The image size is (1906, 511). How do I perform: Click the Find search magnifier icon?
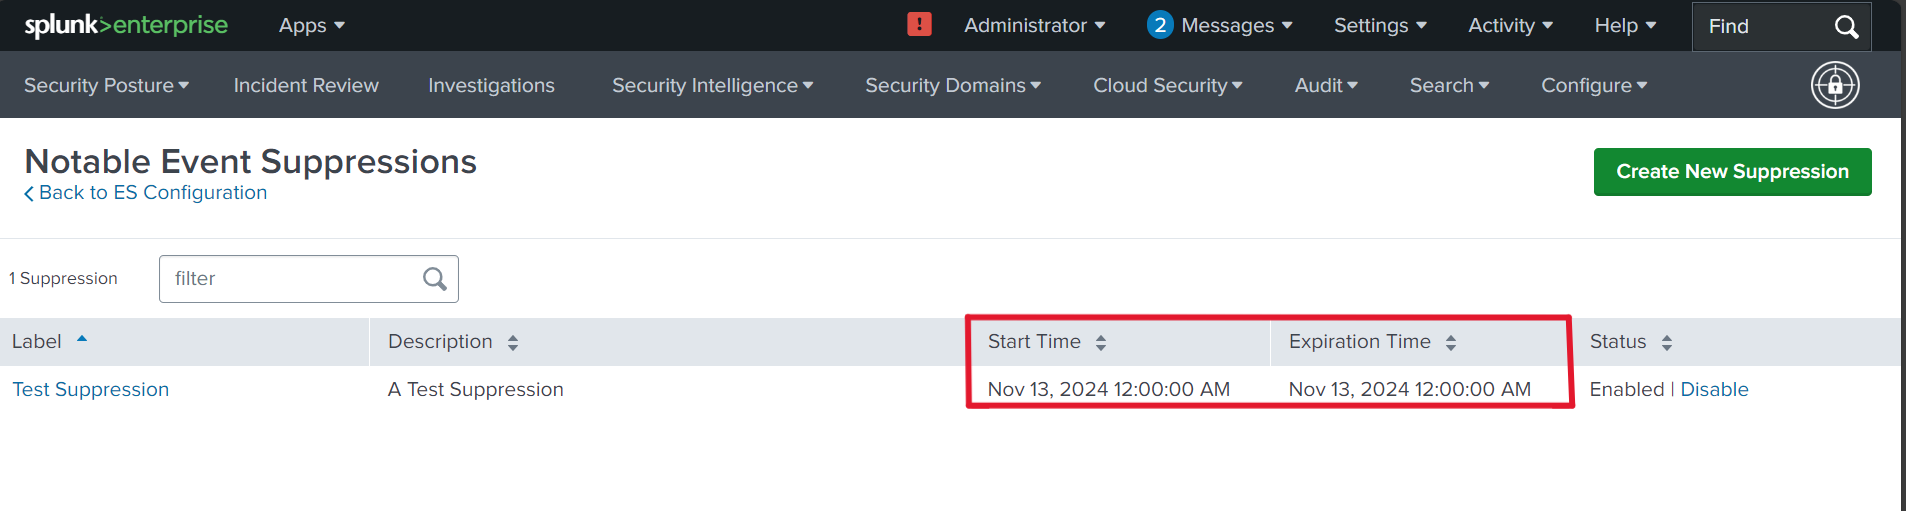click(1846, 27)
